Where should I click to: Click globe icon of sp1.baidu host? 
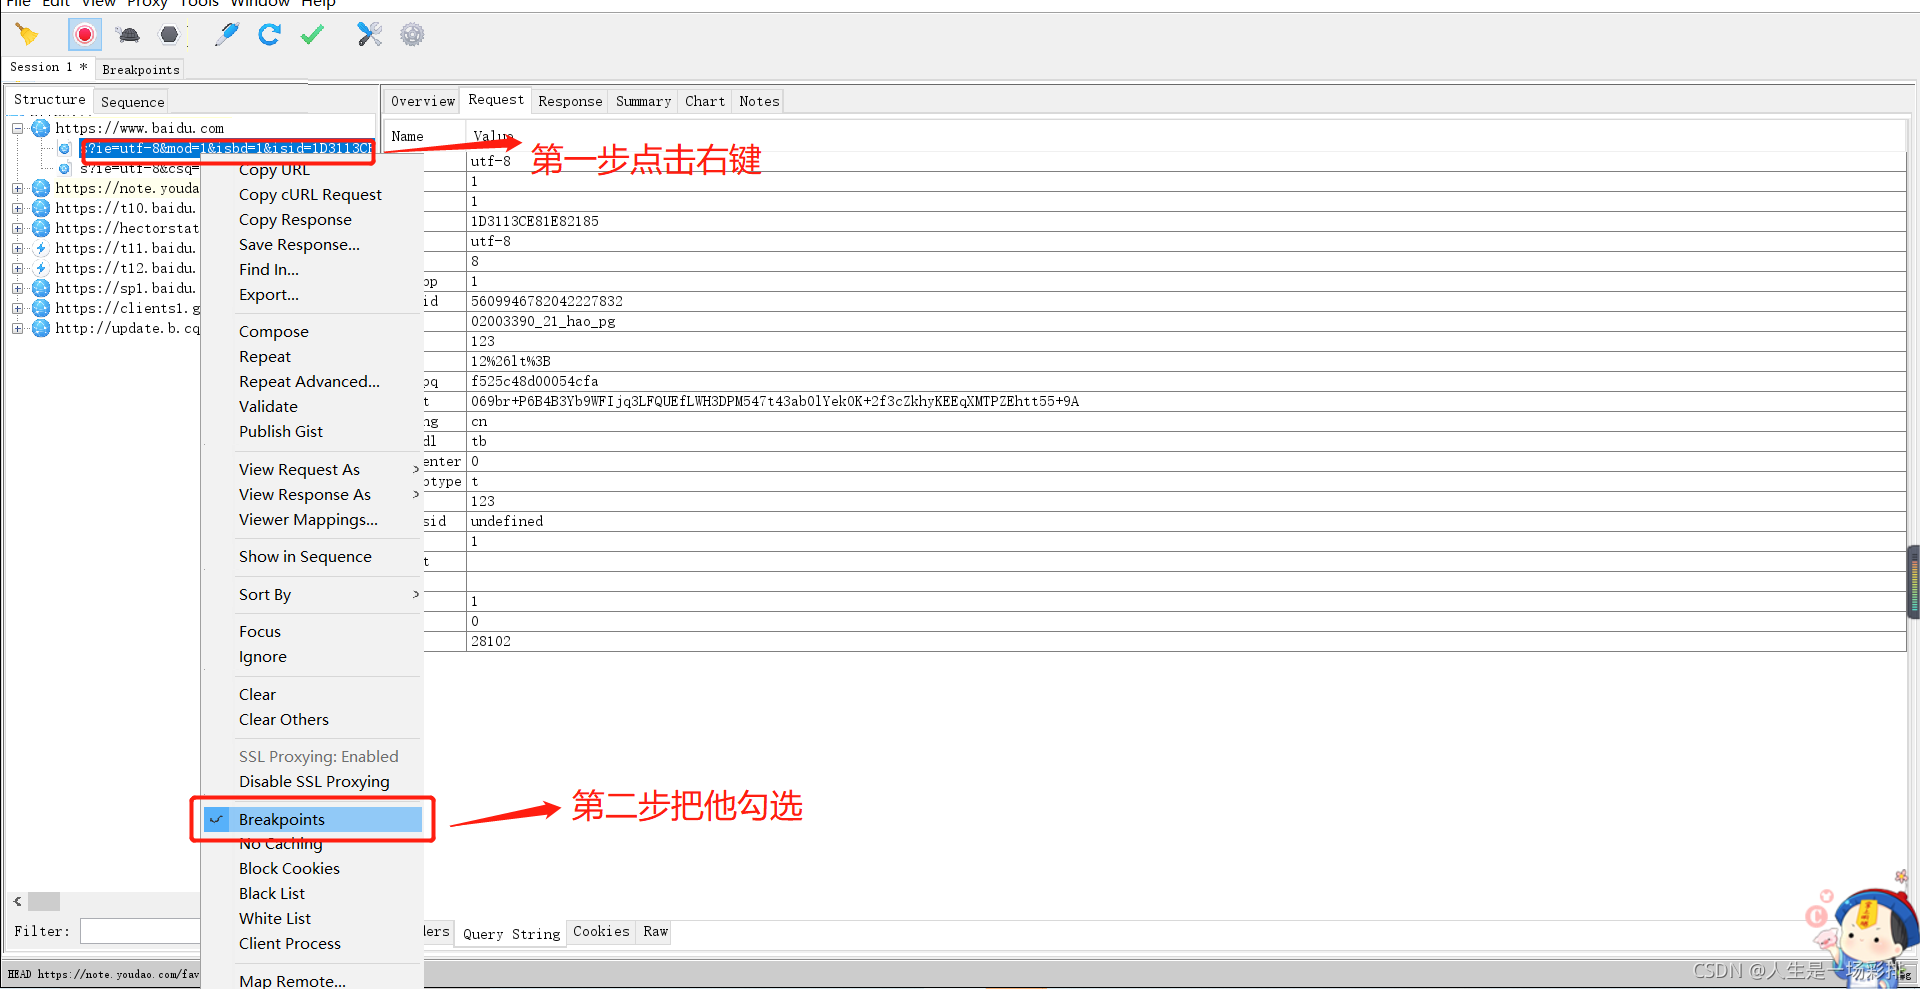click(x=41, y=288)
